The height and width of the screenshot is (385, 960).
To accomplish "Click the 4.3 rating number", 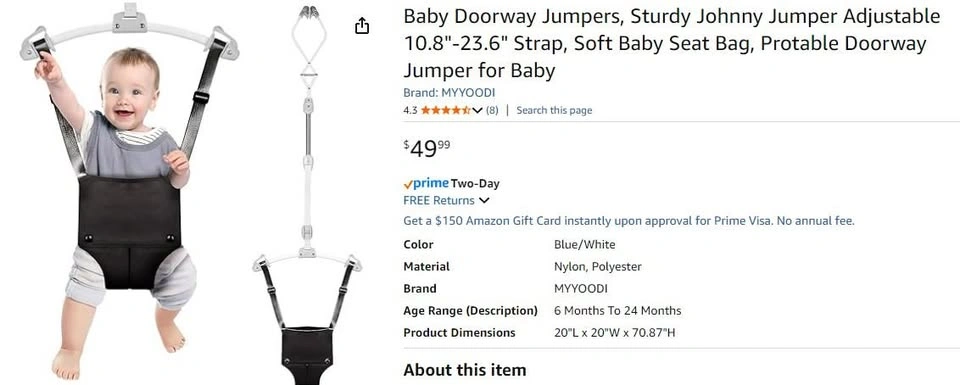I will tap(410, 110).
